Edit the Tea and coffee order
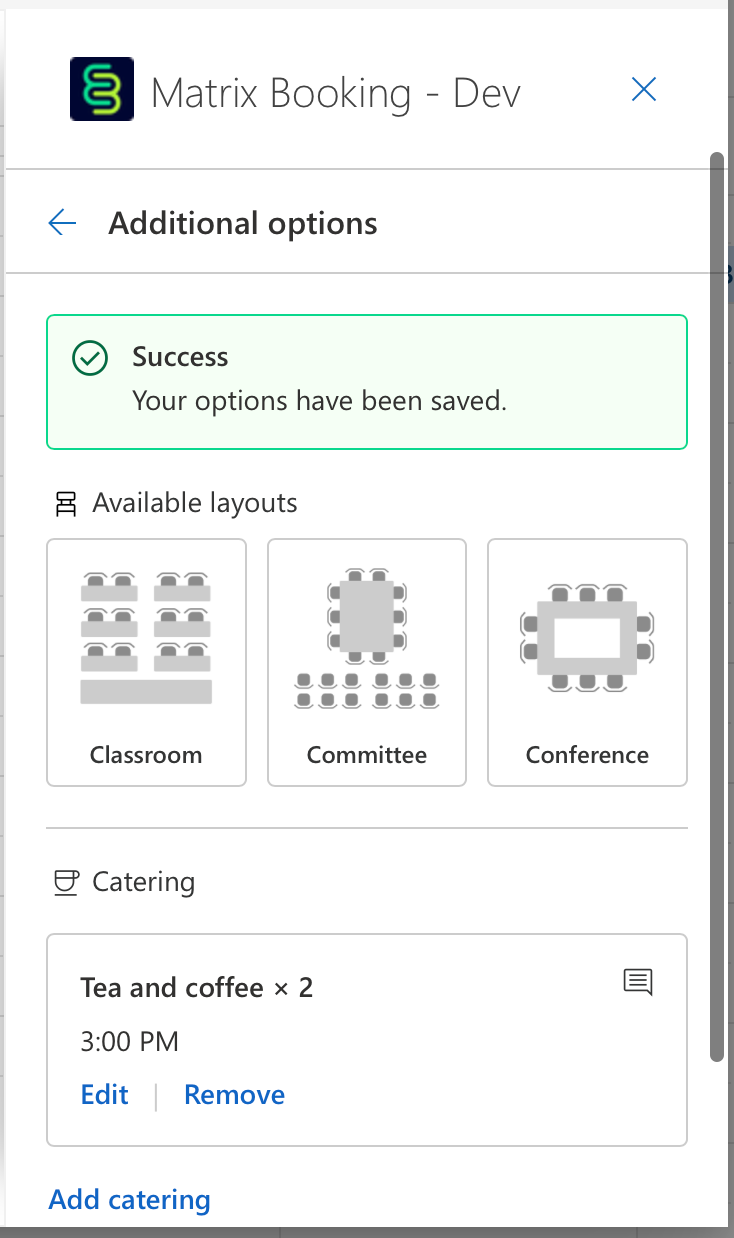The height and width of the screenshot is (1238, 734). [105, 1095]
